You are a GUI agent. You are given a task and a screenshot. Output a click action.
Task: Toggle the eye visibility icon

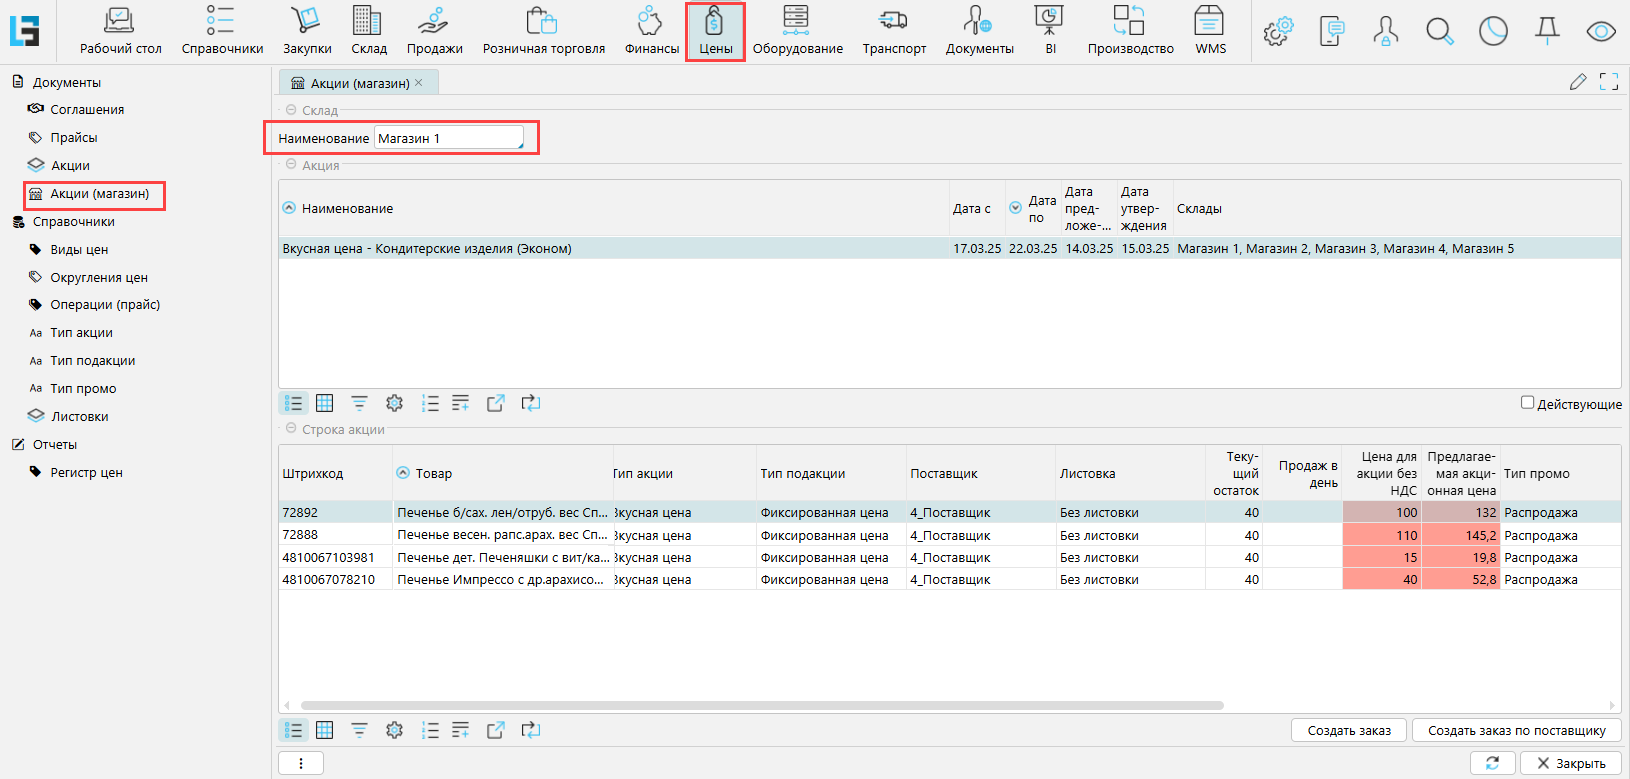click(x=1601, y=32)
